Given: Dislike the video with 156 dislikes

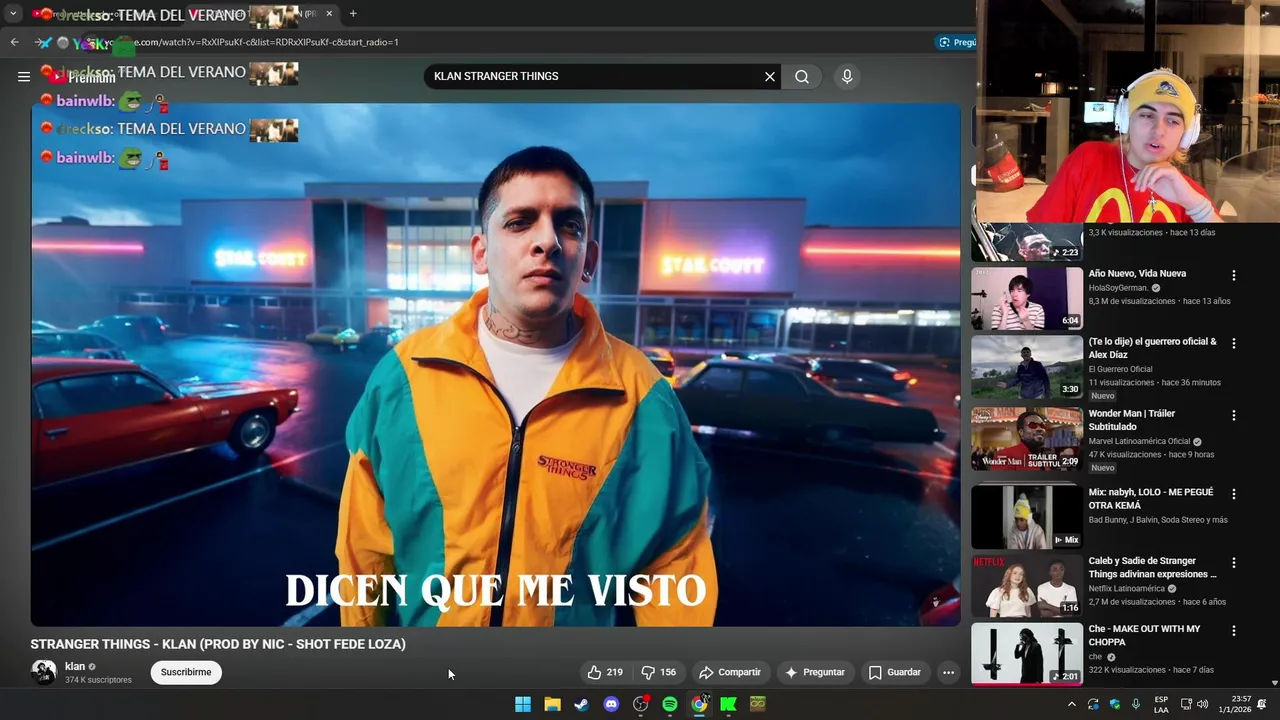Looking at the screenshot, I should [659, 672].
